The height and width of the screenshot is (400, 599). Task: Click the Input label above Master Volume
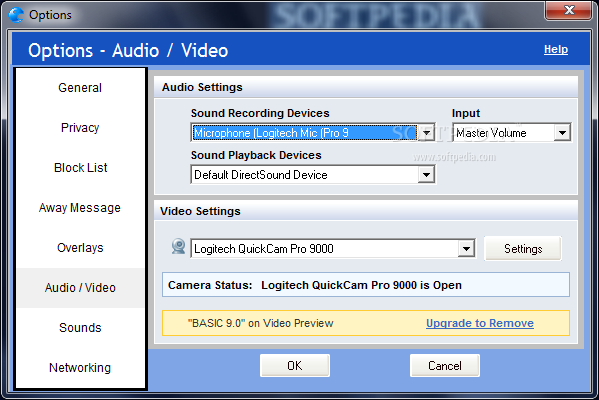[466, 113]
